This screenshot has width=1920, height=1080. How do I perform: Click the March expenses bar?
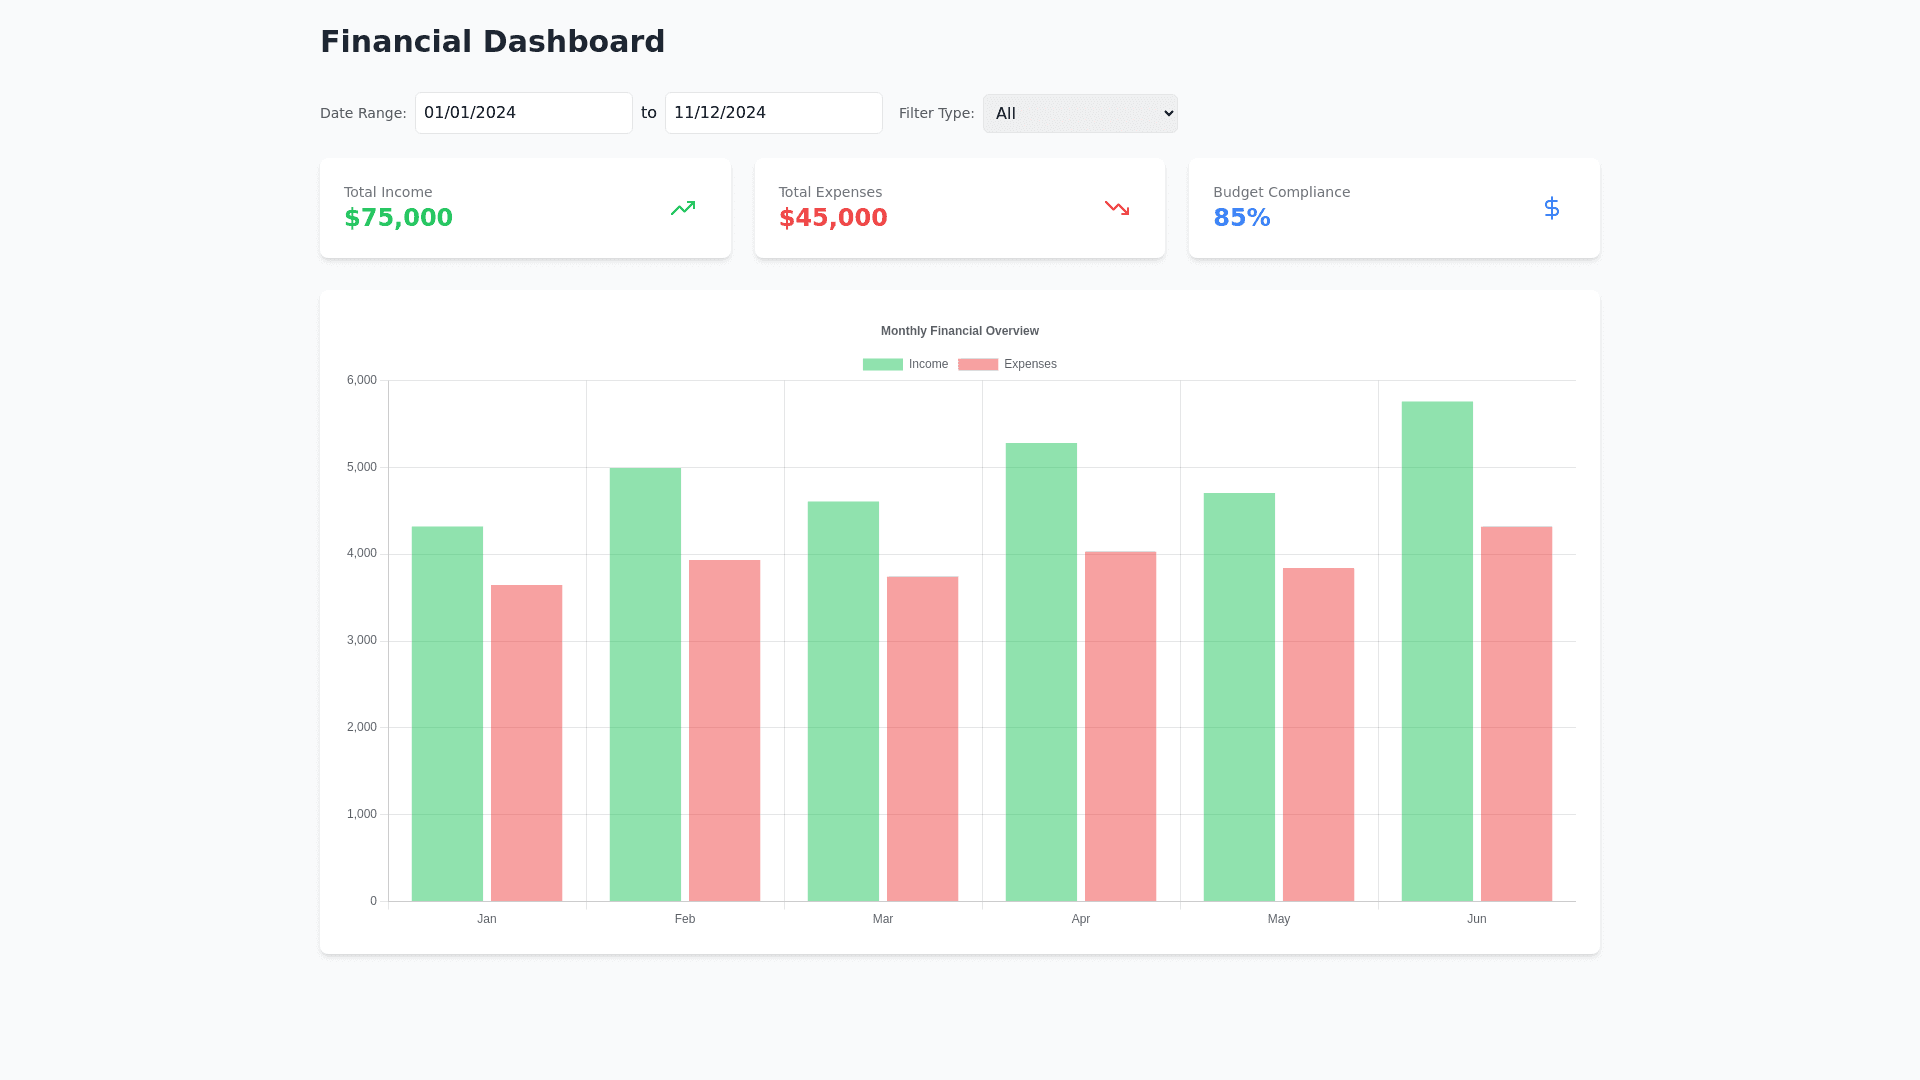coord(922,738)
